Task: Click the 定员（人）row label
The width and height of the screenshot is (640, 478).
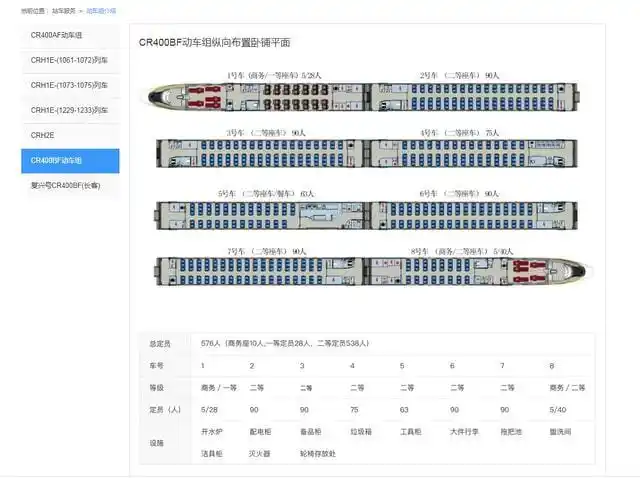Action: [165, 410]
